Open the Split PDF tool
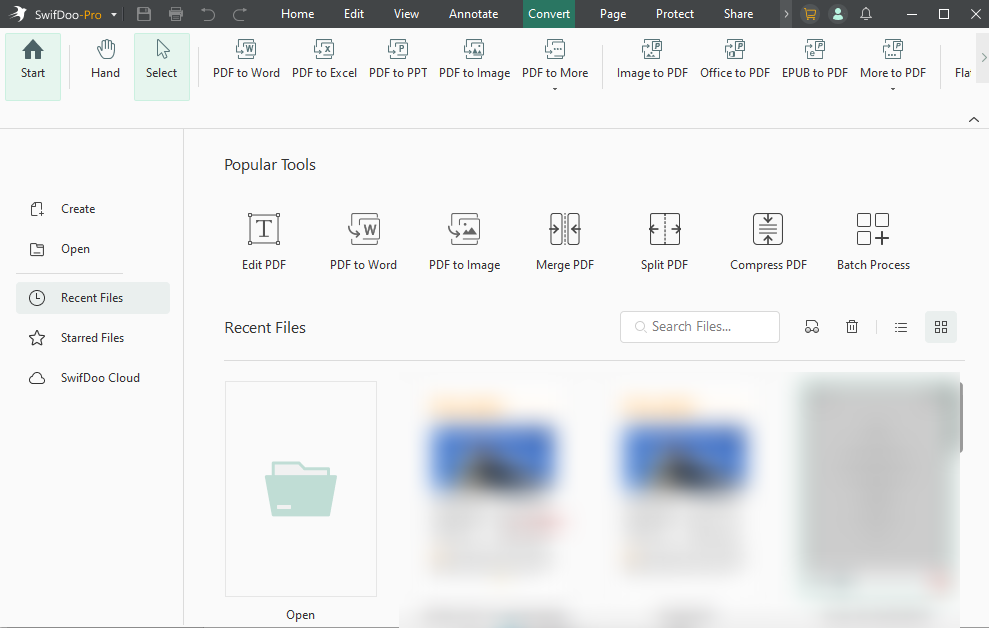The width and height of the screenshot is (989, 628). coord(664,238)
